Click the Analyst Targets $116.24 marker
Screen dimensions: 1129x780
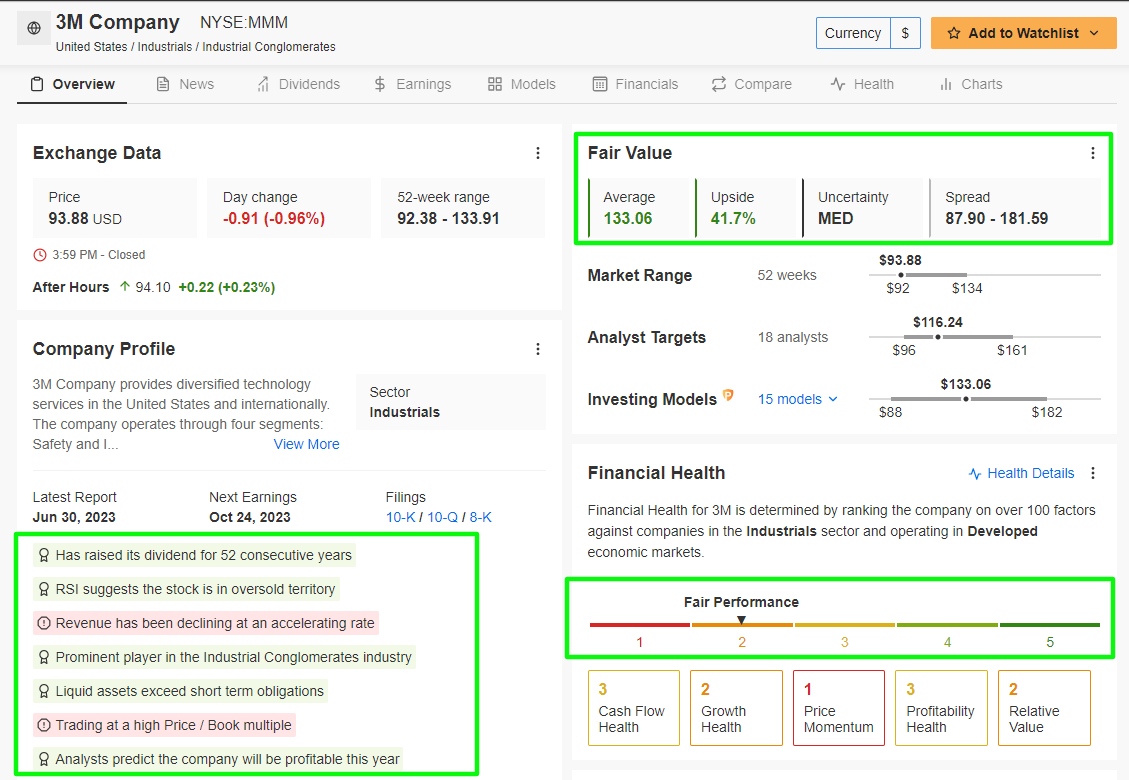pyautogui.click(x=937, y=337)
